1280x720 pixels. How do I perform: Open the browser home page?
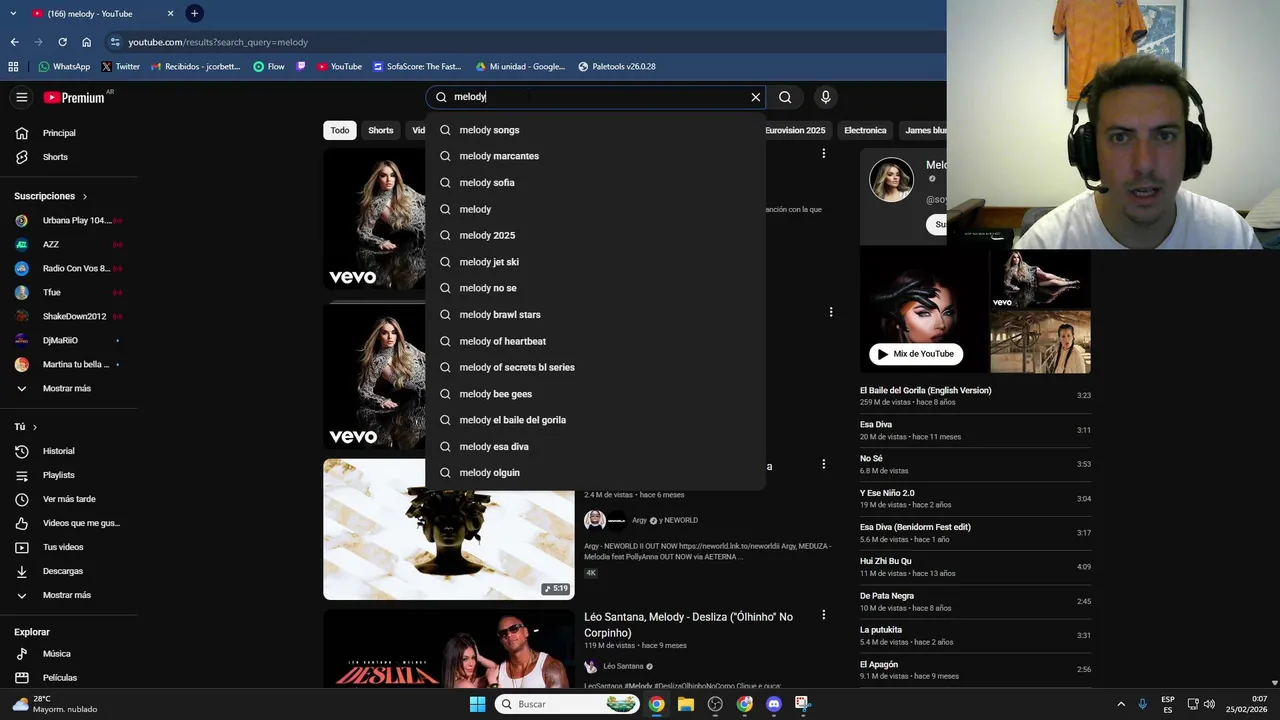tap(86, 42)
